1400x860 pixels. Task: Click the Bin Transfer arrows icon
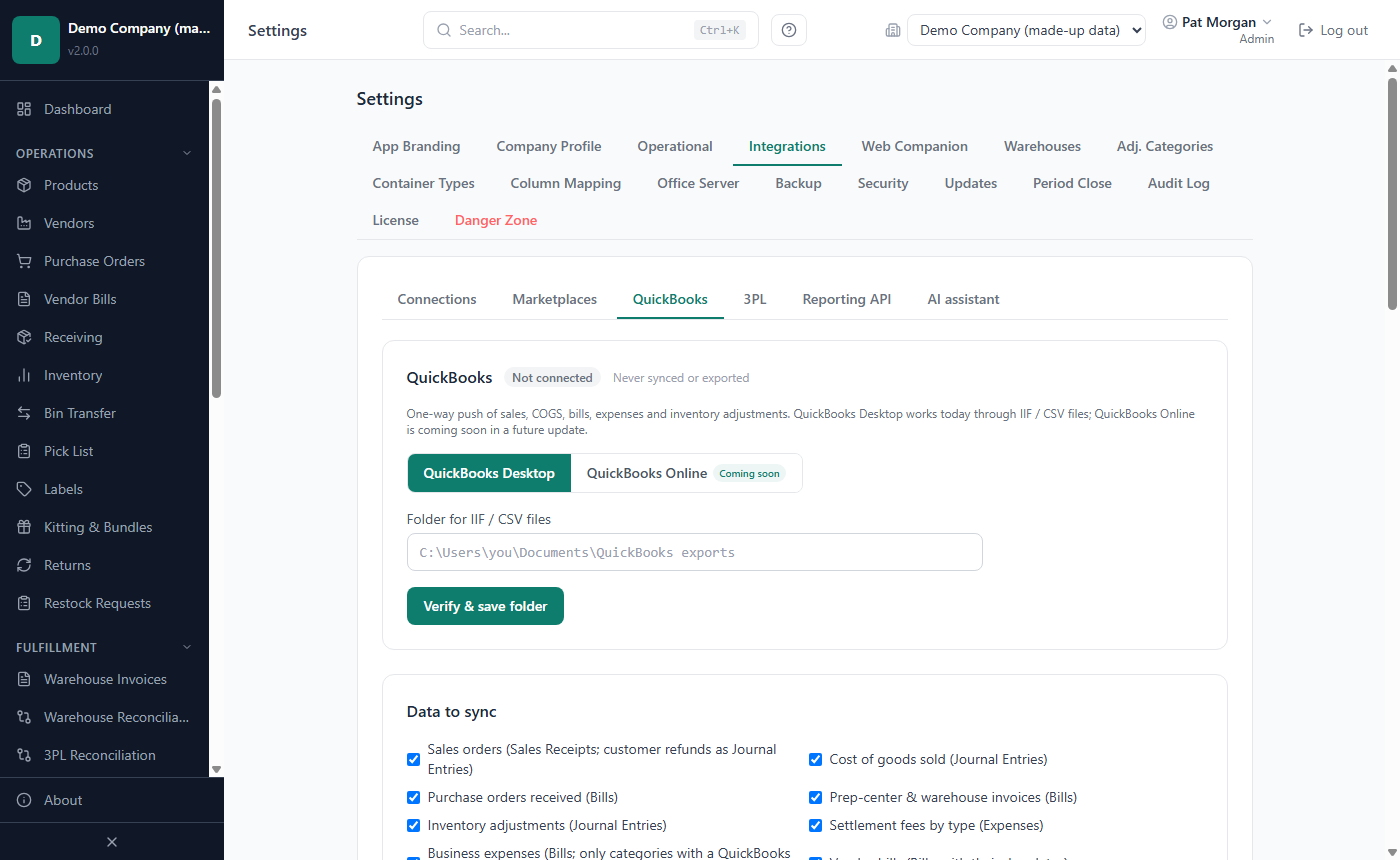(x=24, y=413)
